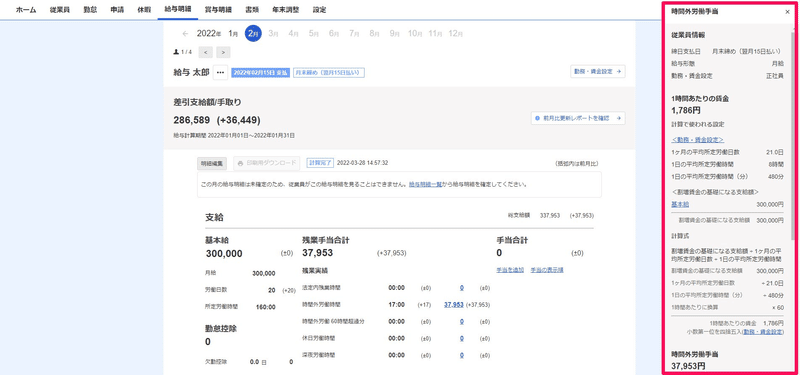
Task: Click the 明細編集 button
Action: click(211, 163)
